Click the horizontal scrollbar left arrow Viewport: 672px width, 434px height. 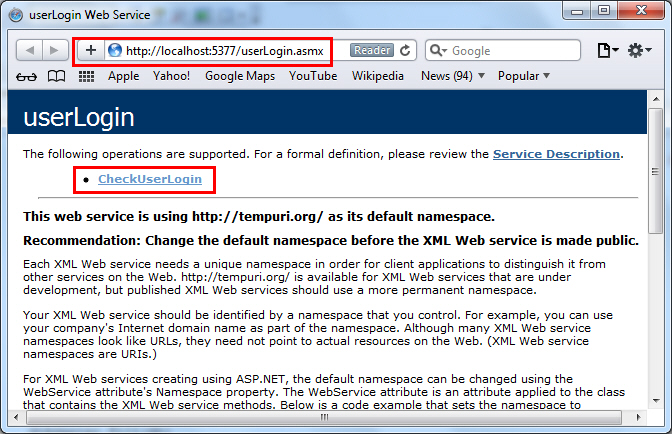tap(16, 417)
